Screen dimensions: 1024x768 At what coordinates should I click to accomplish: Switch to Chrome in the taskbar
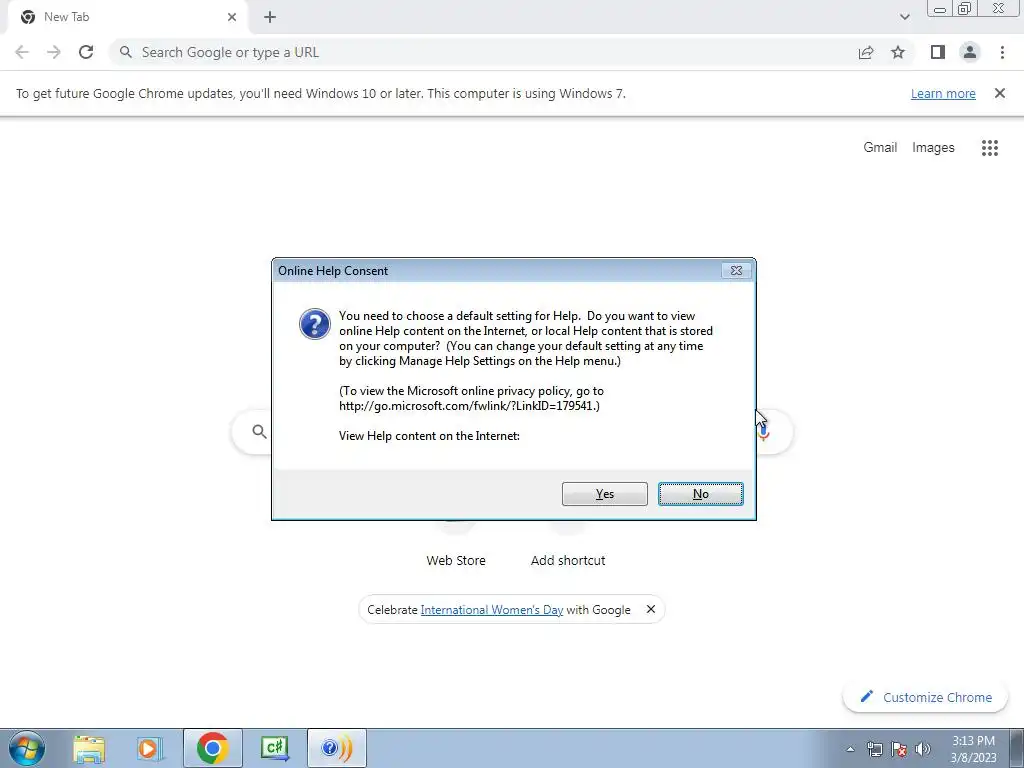click(212, 748)
